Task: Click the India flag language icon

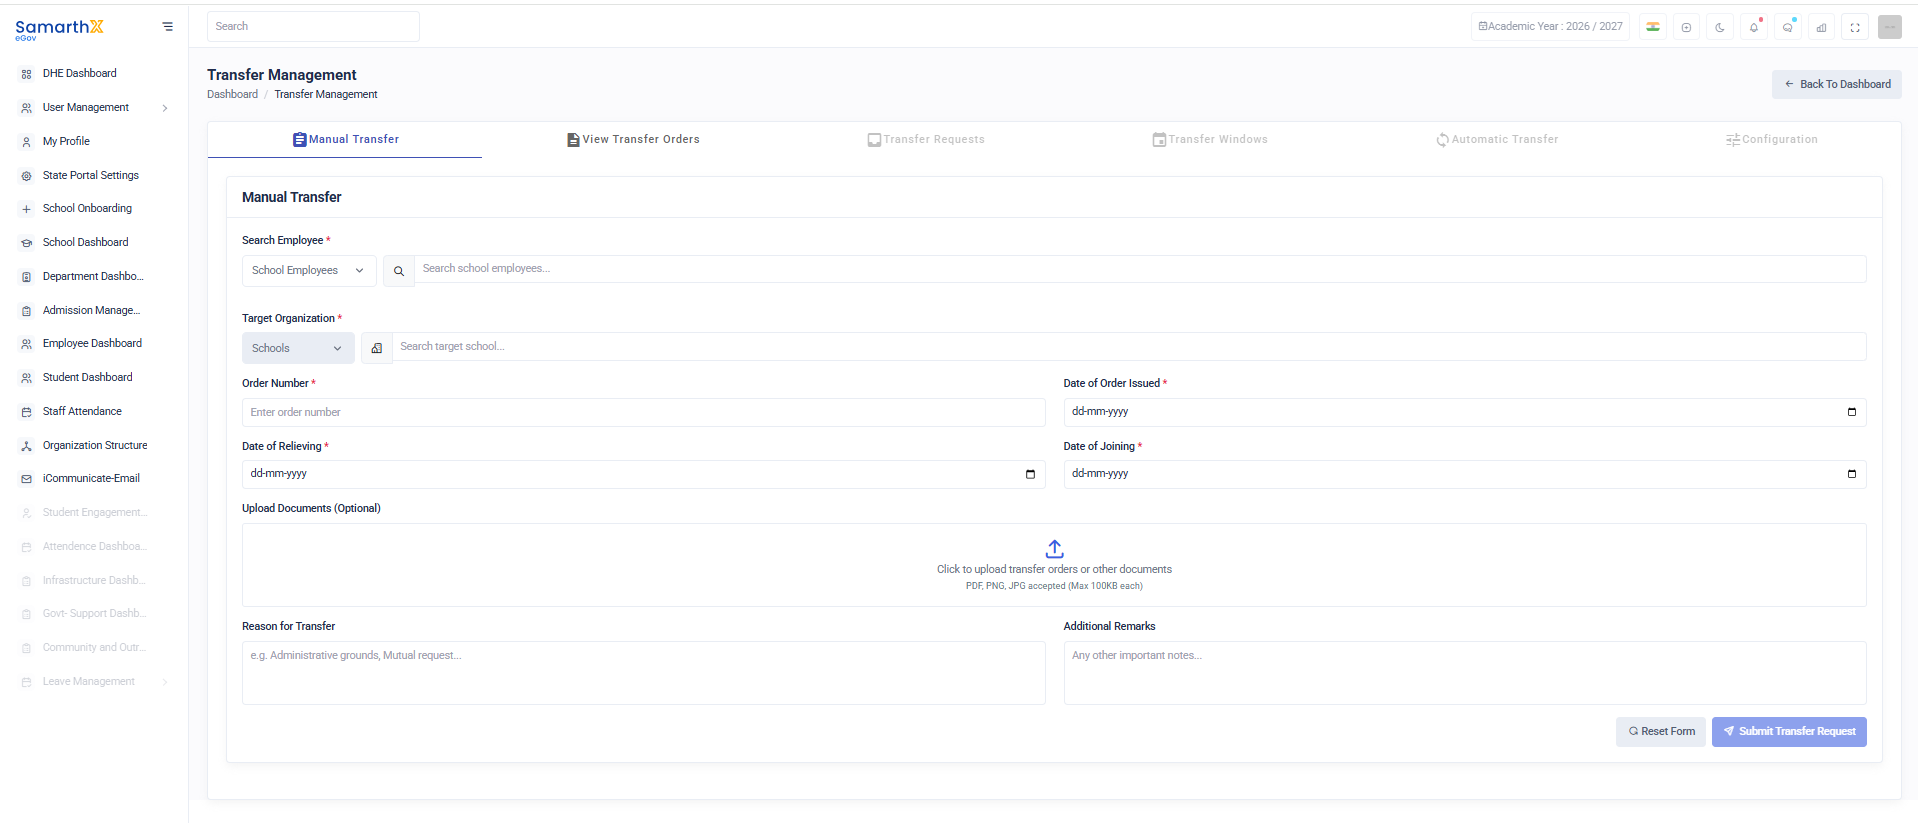Action: (1653, 27)
